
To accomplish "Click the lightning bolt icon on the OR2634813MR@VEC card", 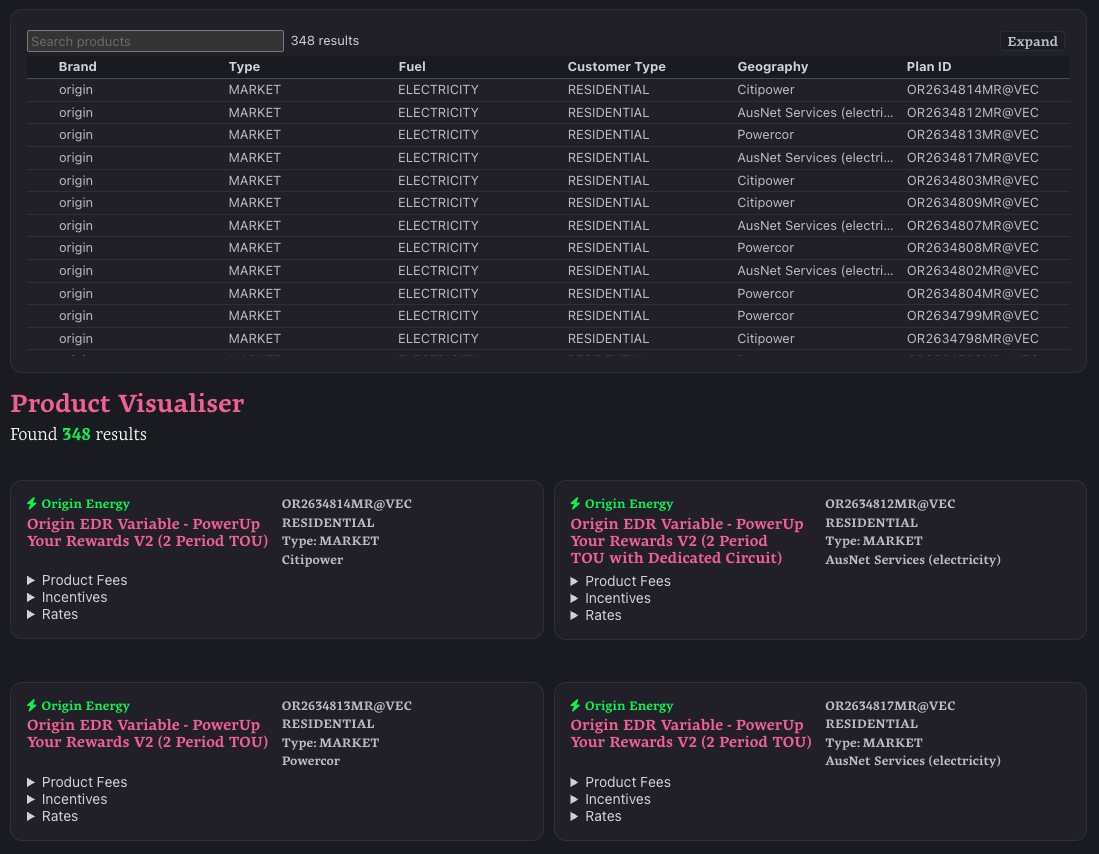I will (32, 705).
